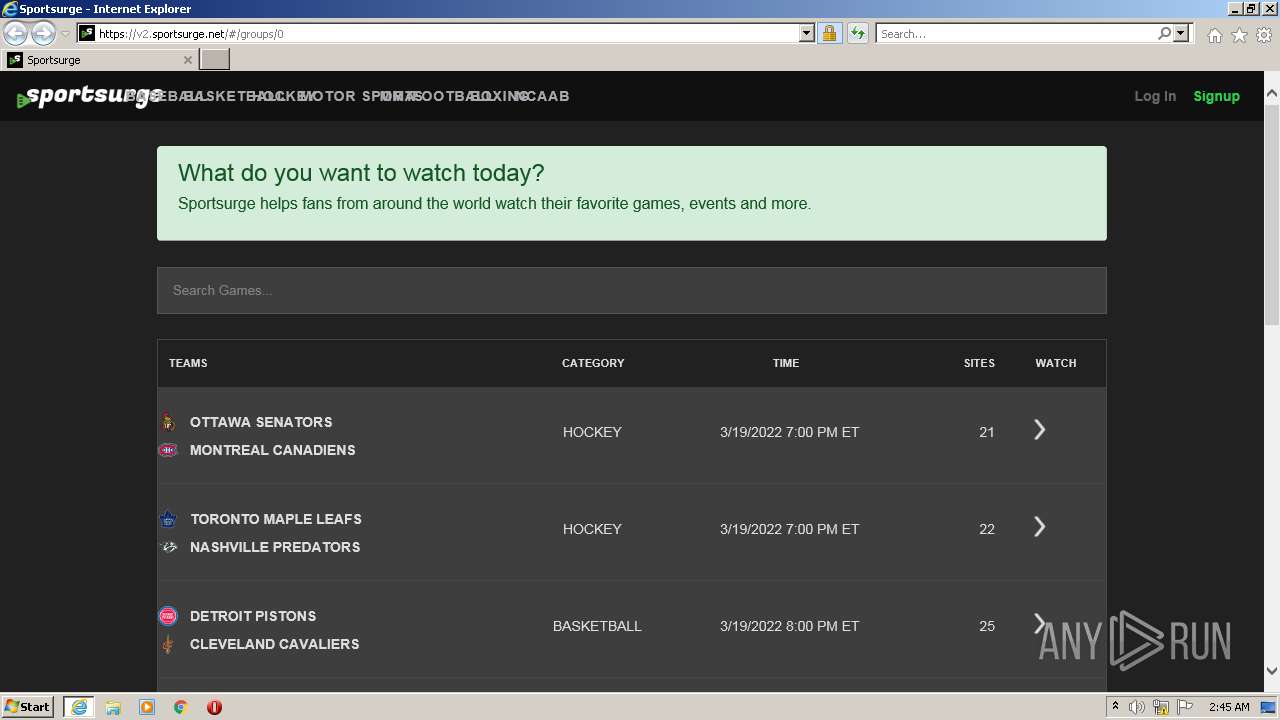The image size is (1280, 720).
Task: Open File Explorer from taskbar
Action: coord(113,707)
